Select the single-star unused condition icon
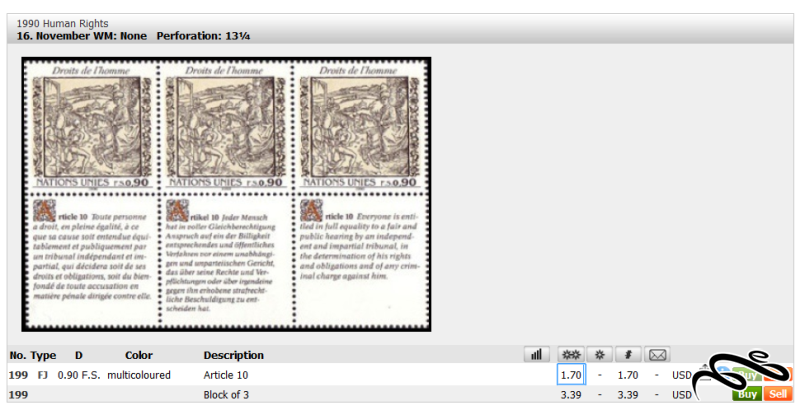The width and height of the screenshot is (800, 410). pyautogui.click(x=599, y=354)
